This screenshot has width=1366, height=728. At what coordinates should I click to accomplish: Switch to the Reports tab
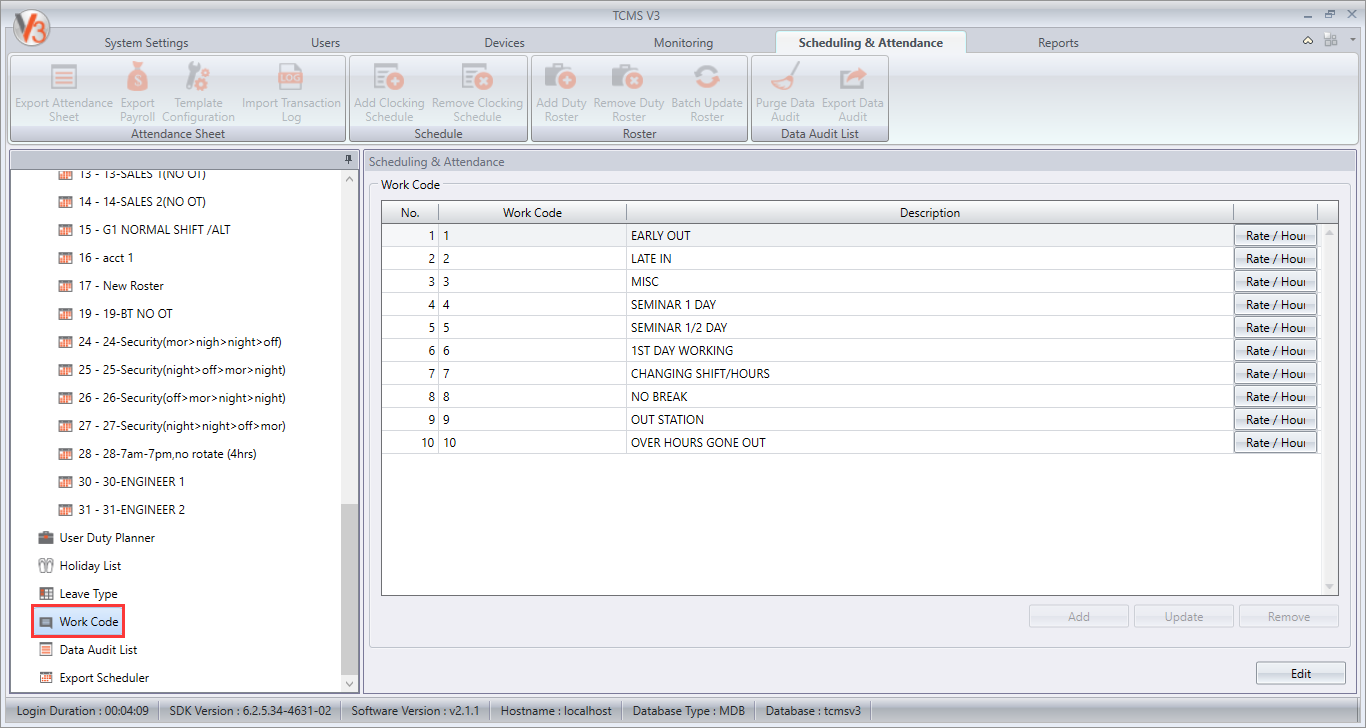(1058, 43)
